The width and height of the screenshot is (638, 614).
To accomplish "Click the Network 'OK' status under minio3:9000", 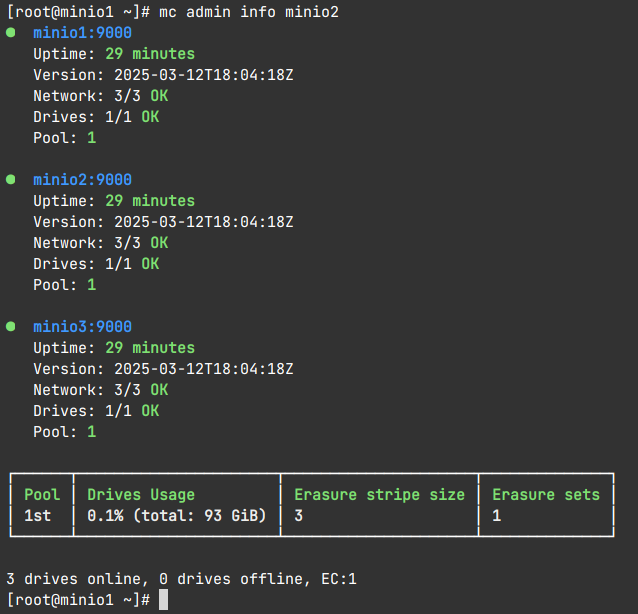I will coord(159,390).
